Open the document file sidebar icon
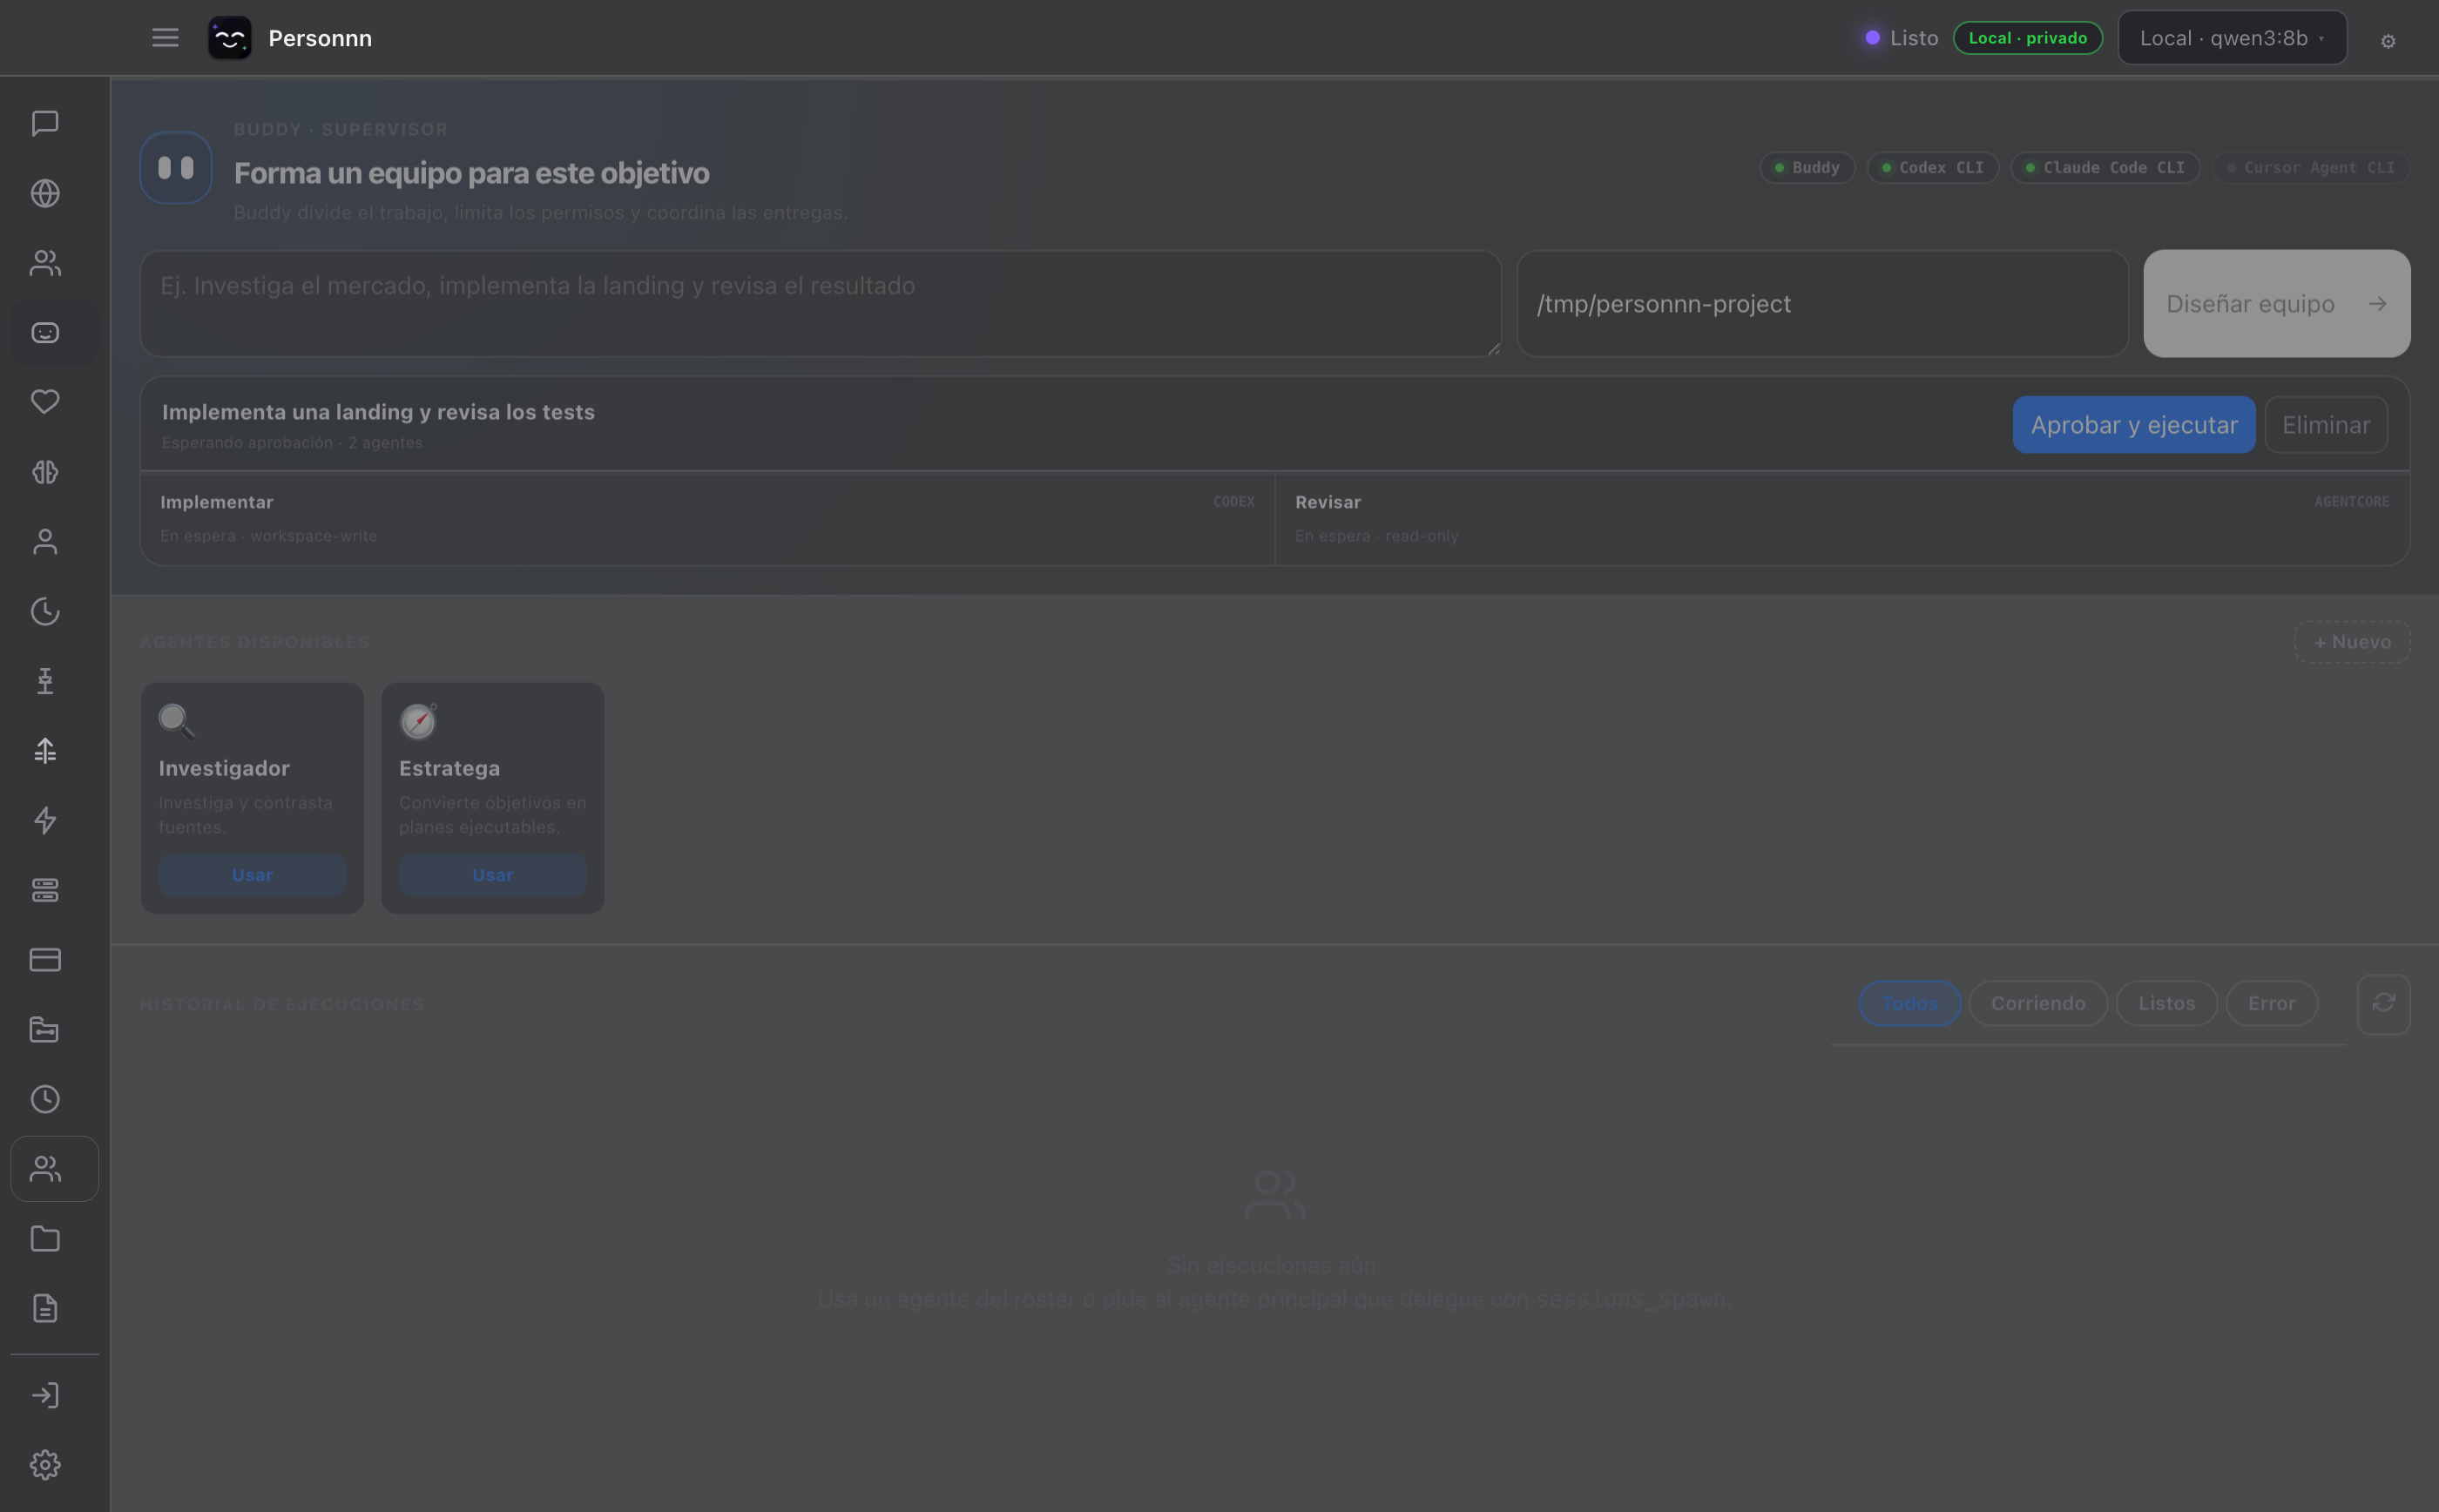This screenshot has width=2439, height=1512. click(45, 1308)
